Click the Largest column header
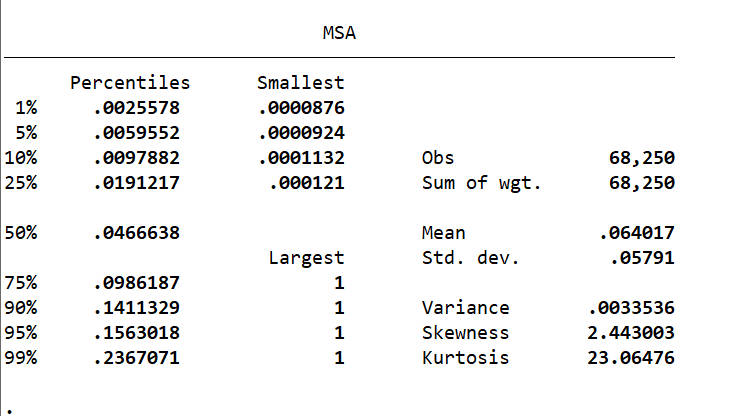Image resolution: width=753 pixels, height=416 pixels. point(306,258)
